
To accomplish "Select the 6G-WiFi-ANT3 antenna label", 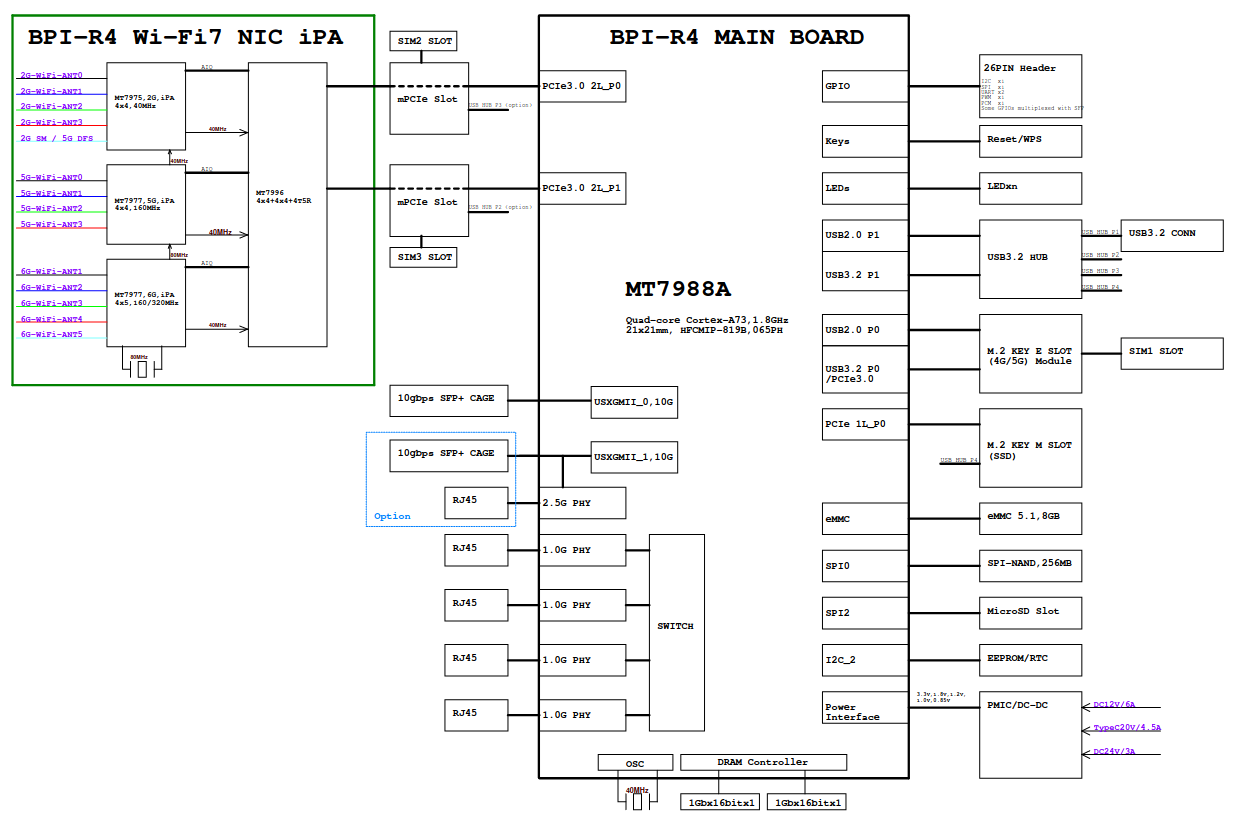I will tap(51, 303).
